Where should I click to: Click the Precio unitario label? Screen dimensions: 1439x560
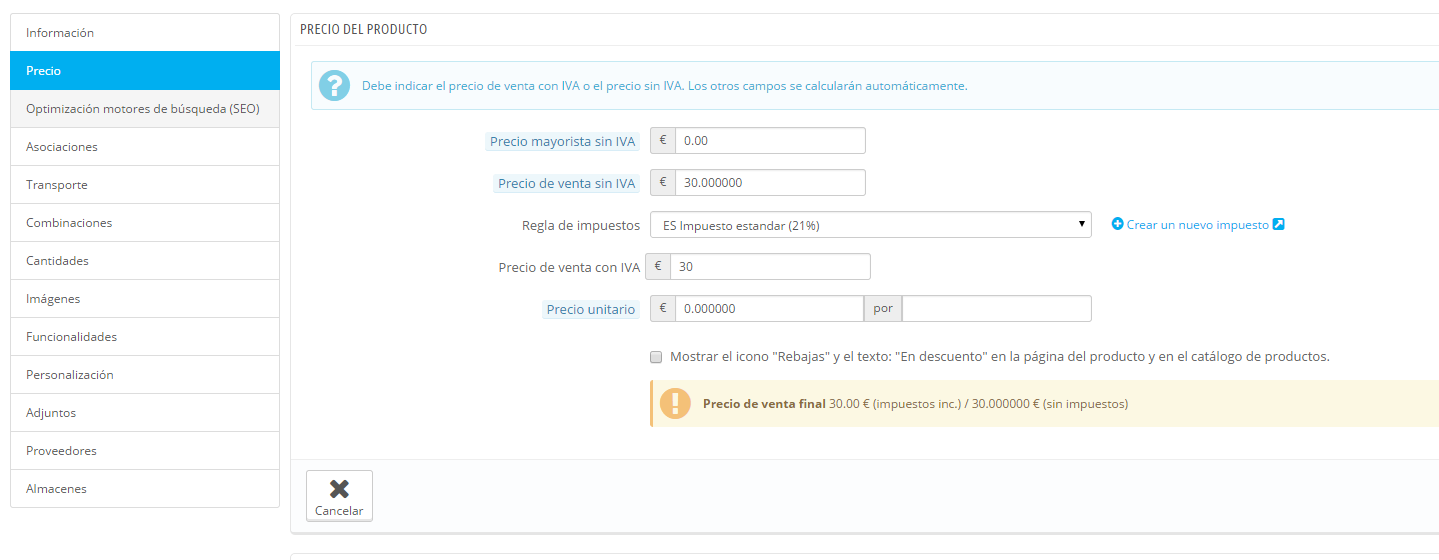(591, 310)
